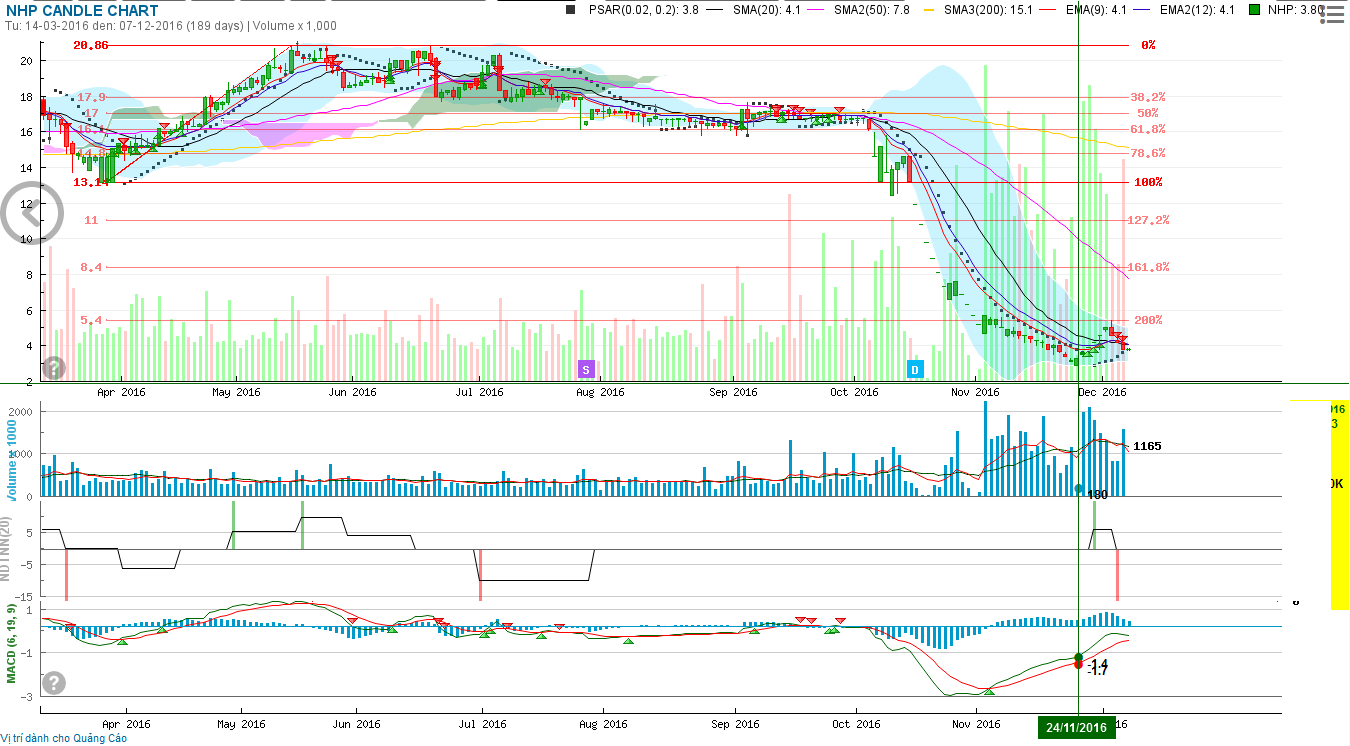Select the 78.6% Fibonacci level label
This screenshot has height=746, width=1350.
pos(1148,153)
